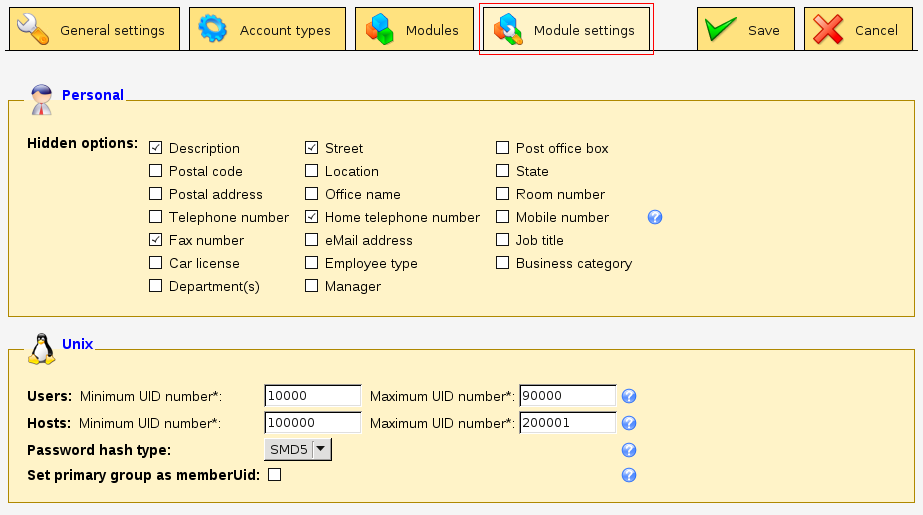This screenshot has height=515, width=923.
Task: Click the Users Minimum UID number field
Action: [x=312, y=396]
